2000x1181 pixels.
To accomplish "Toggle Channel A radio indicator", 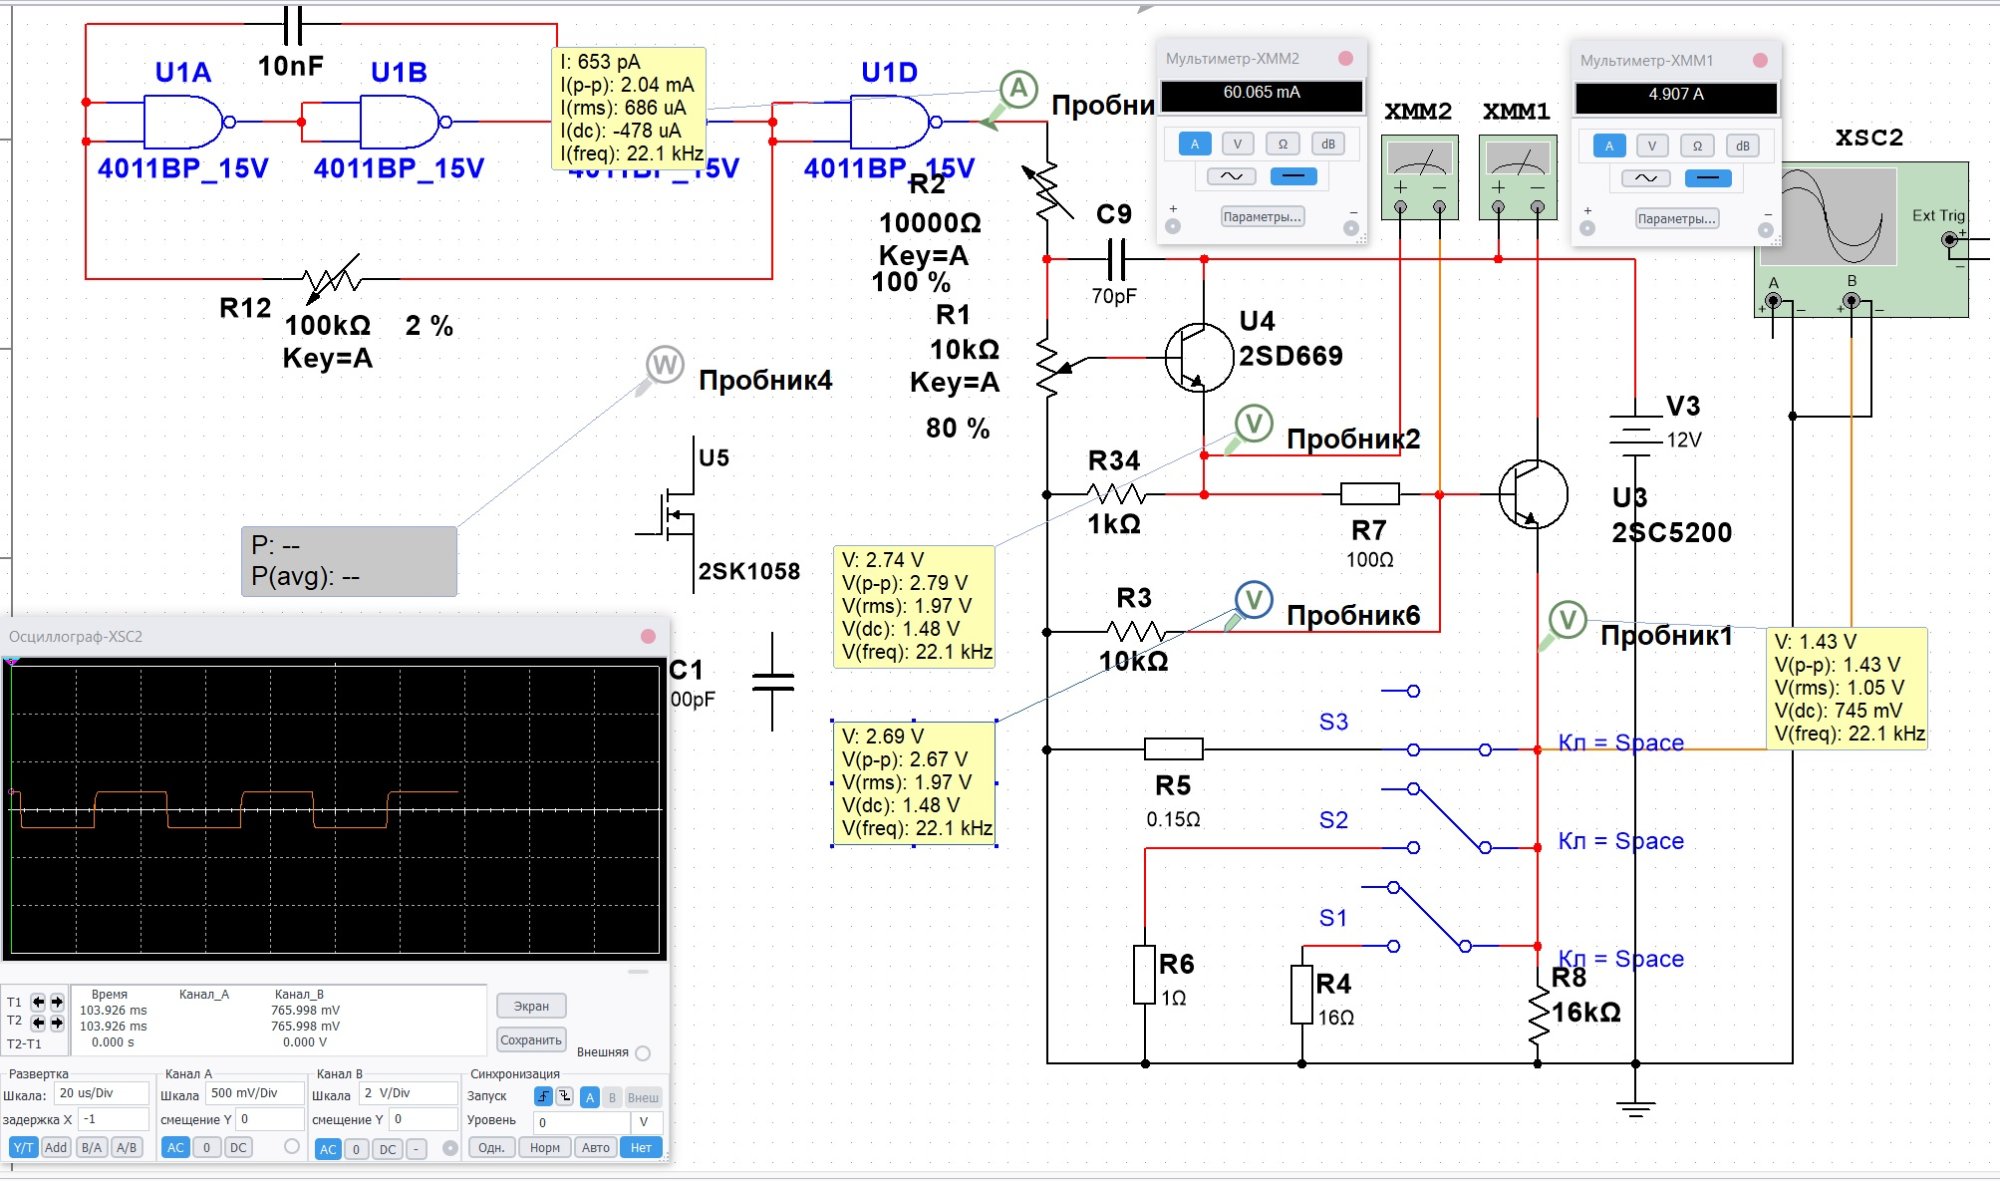I will [291, 1147].
